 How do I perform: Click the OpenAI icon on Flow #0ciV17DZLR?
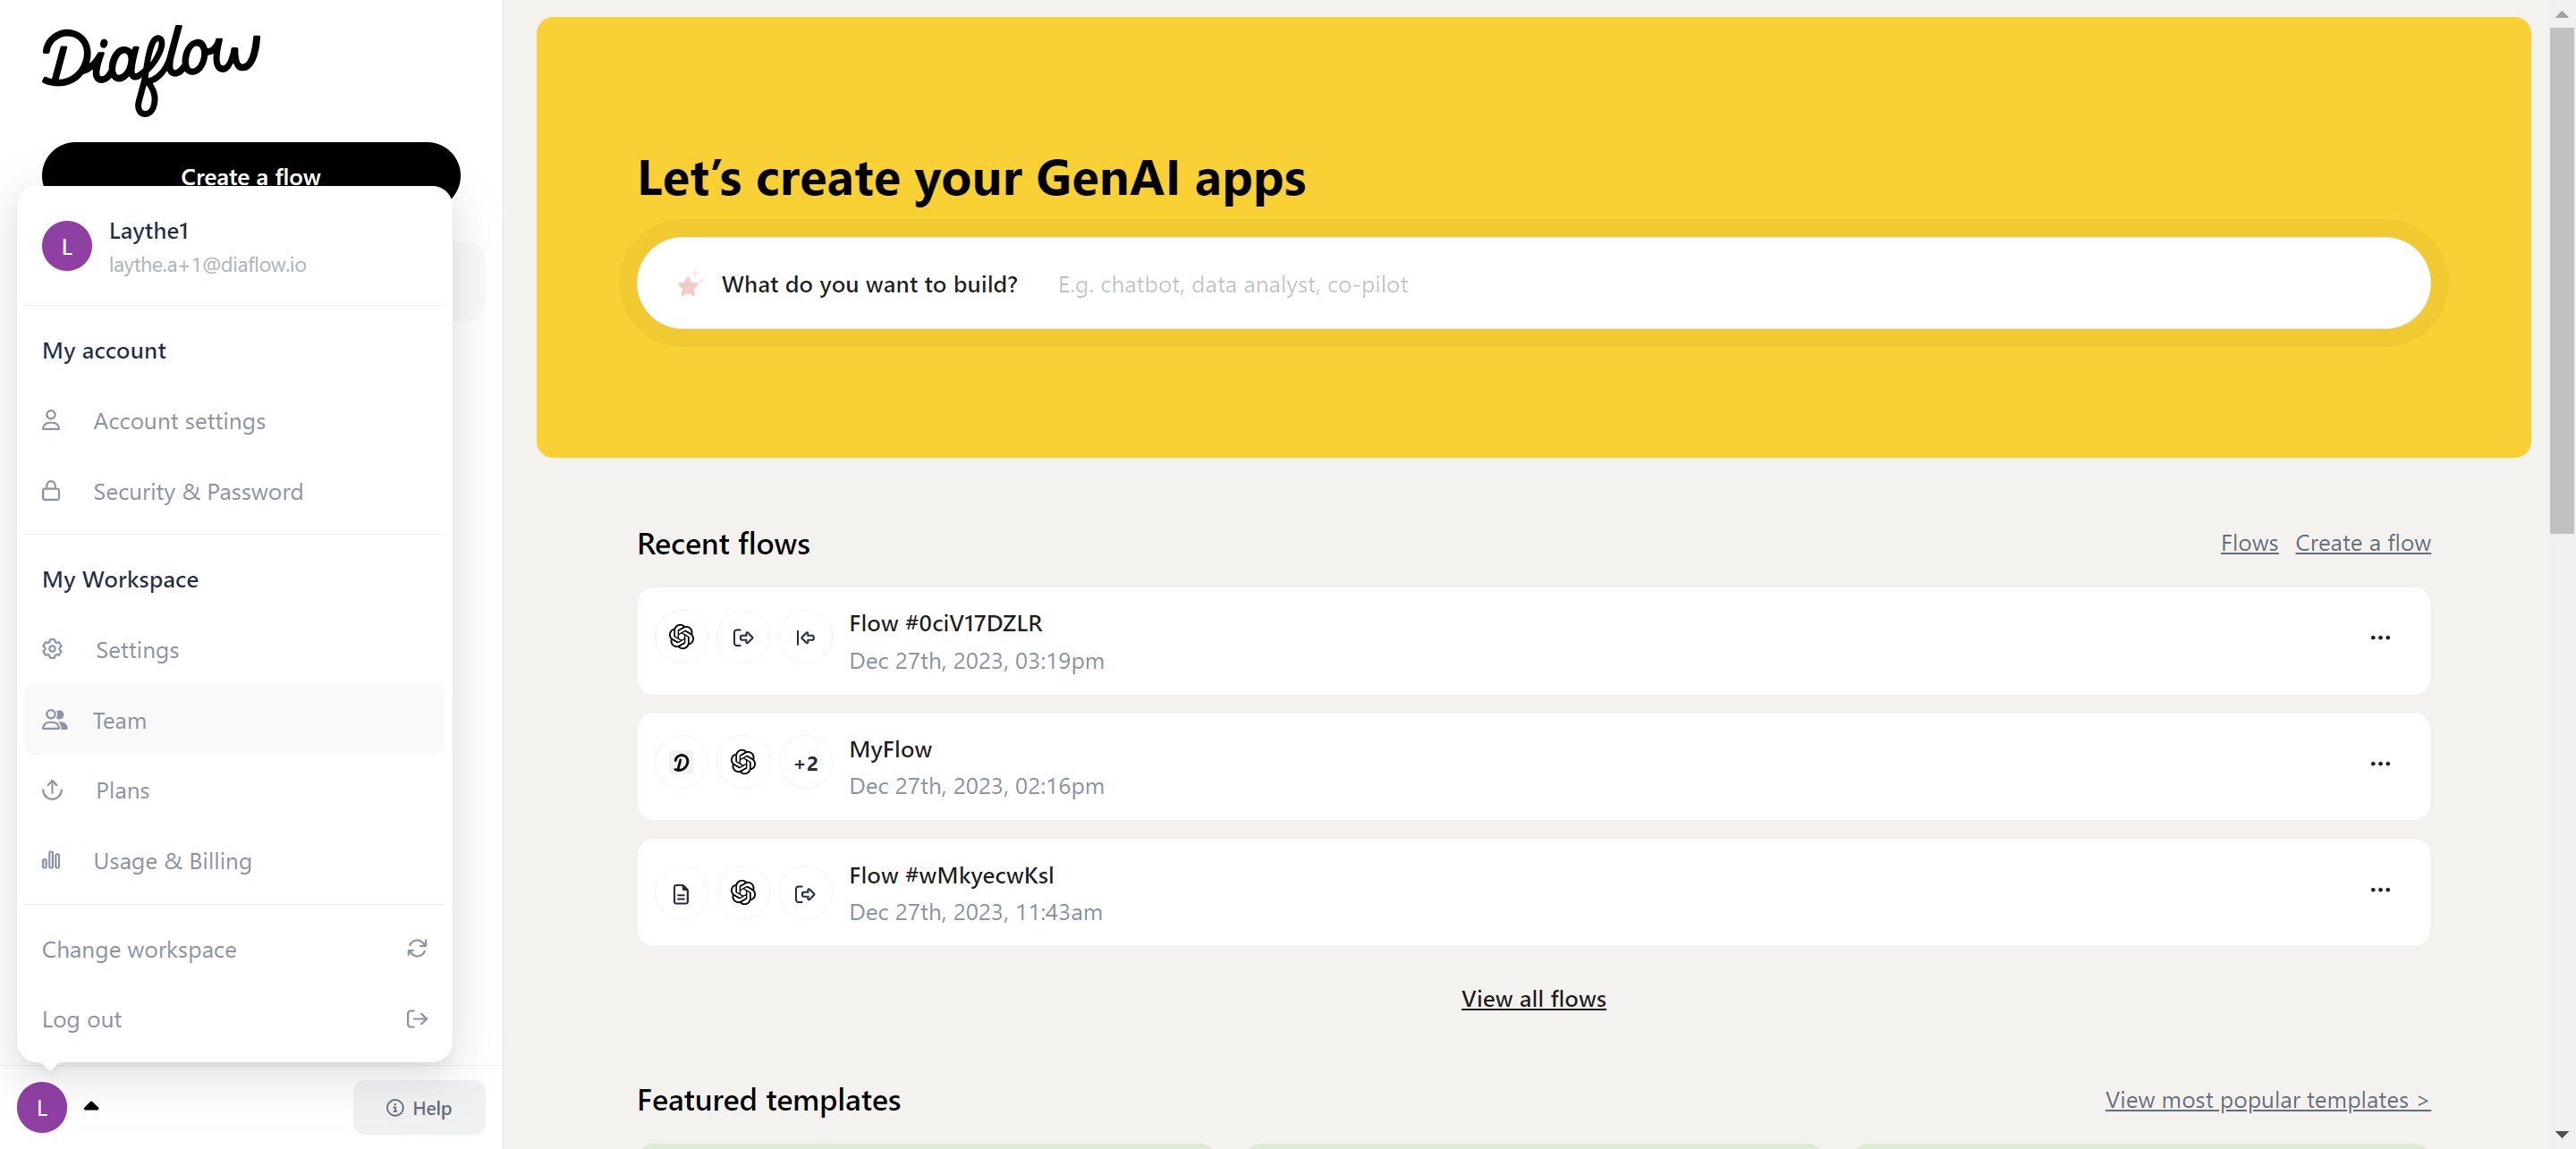pyautogui.click(x=681, y=637)
